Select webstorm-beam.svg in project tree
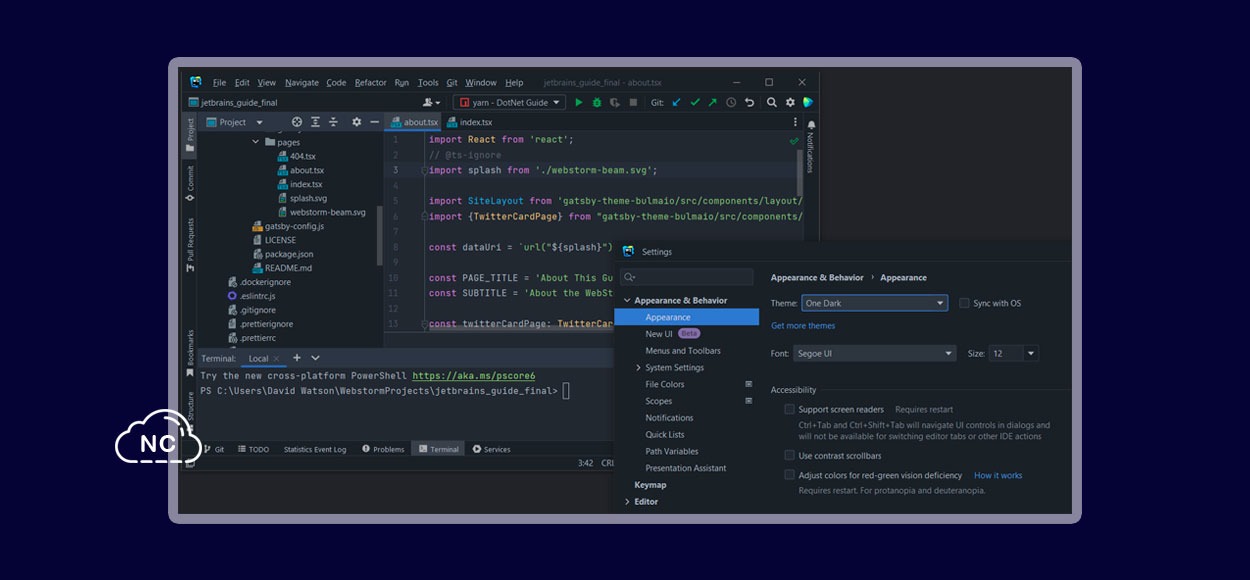 pyautogui.click(x=321, y=212)
